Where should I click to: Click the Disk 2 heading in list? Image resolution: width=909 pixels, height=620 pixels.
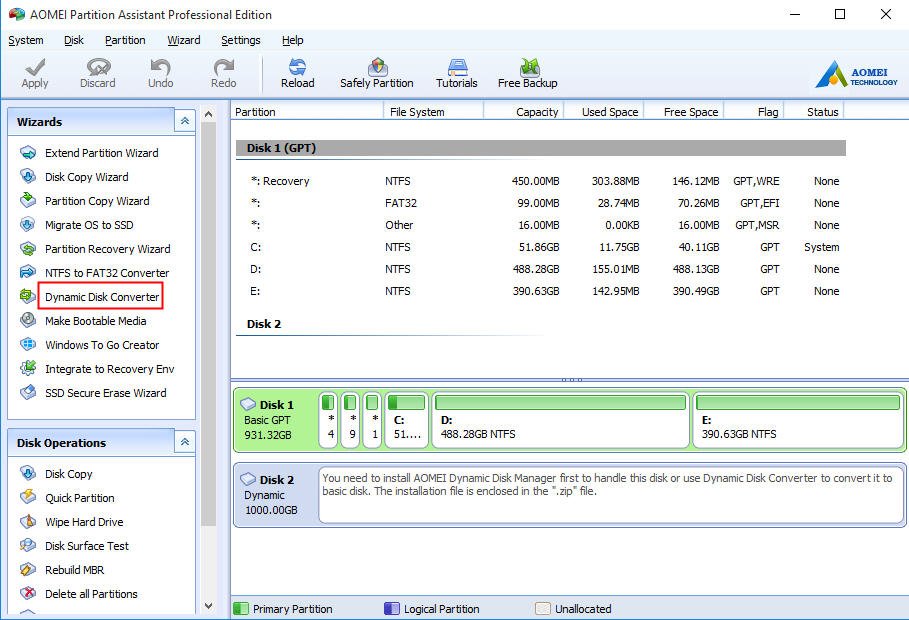click(x=264, y=324)
